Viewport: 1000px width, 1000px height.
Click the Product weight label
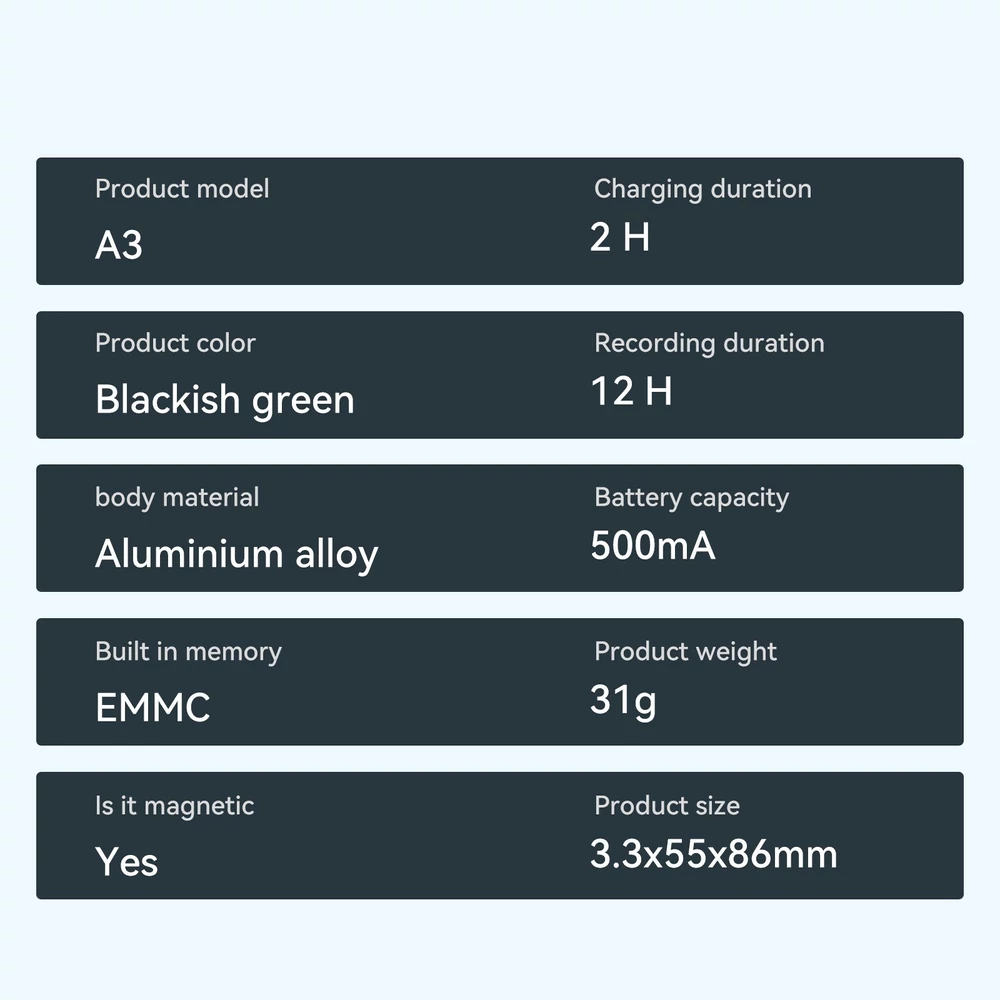click(x=686, y=652)
